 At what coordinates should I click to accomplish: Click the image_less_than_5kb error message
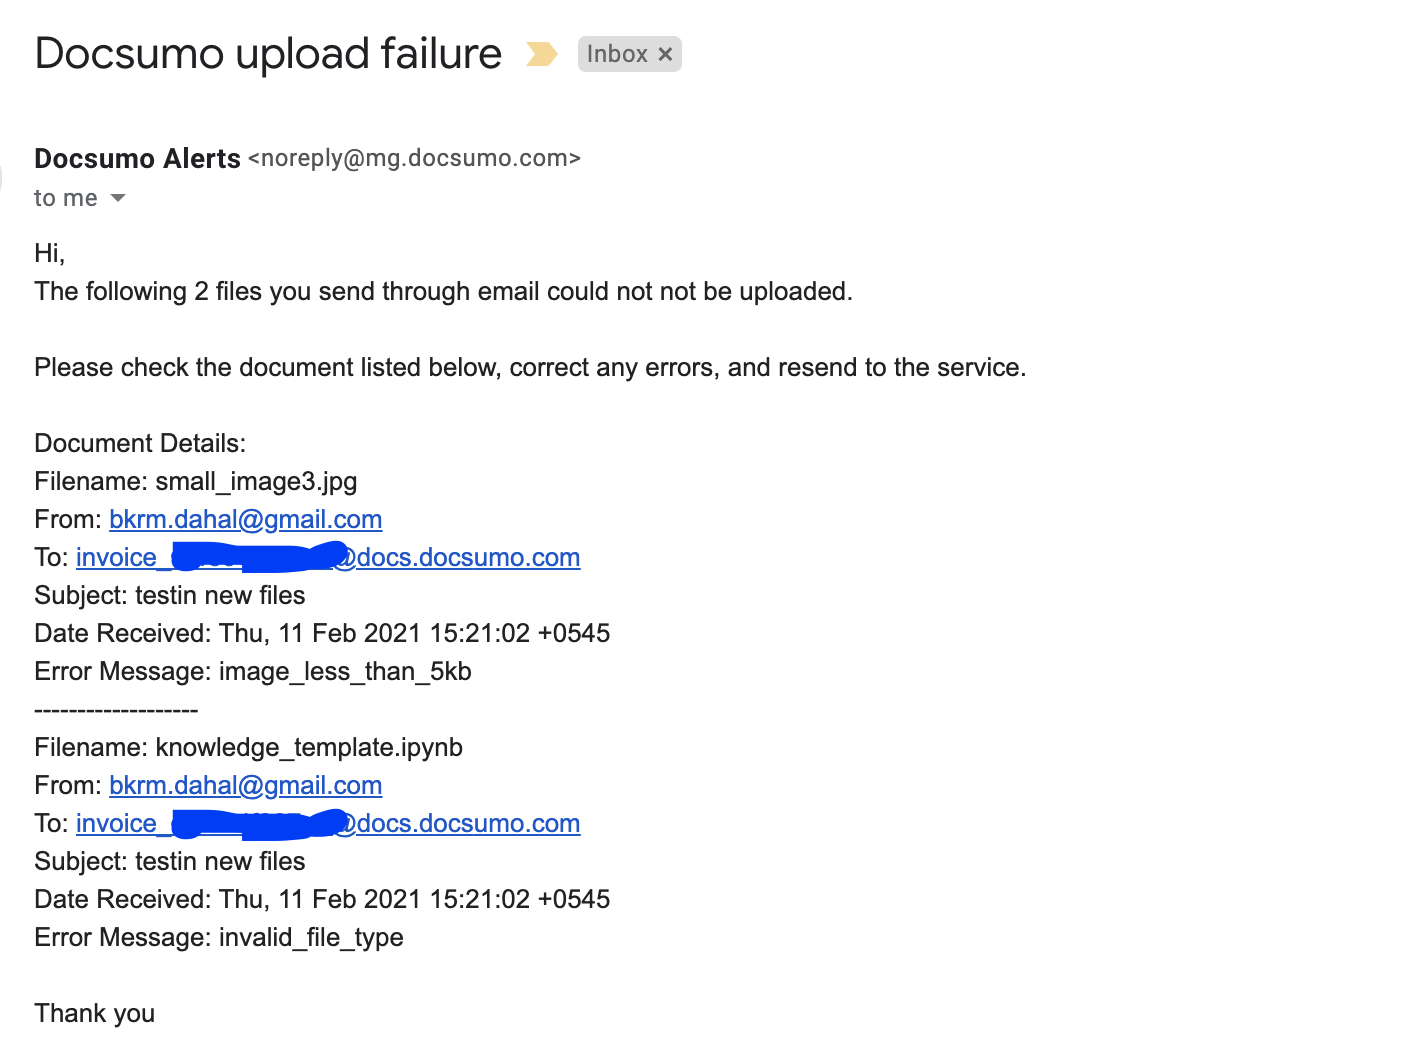(345, 671)
